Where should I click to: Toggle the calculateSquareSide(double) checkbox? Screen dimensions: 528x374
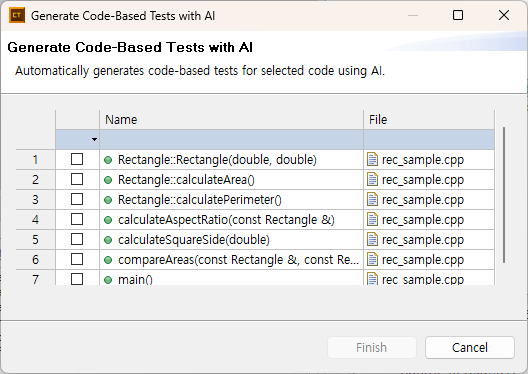77,239
